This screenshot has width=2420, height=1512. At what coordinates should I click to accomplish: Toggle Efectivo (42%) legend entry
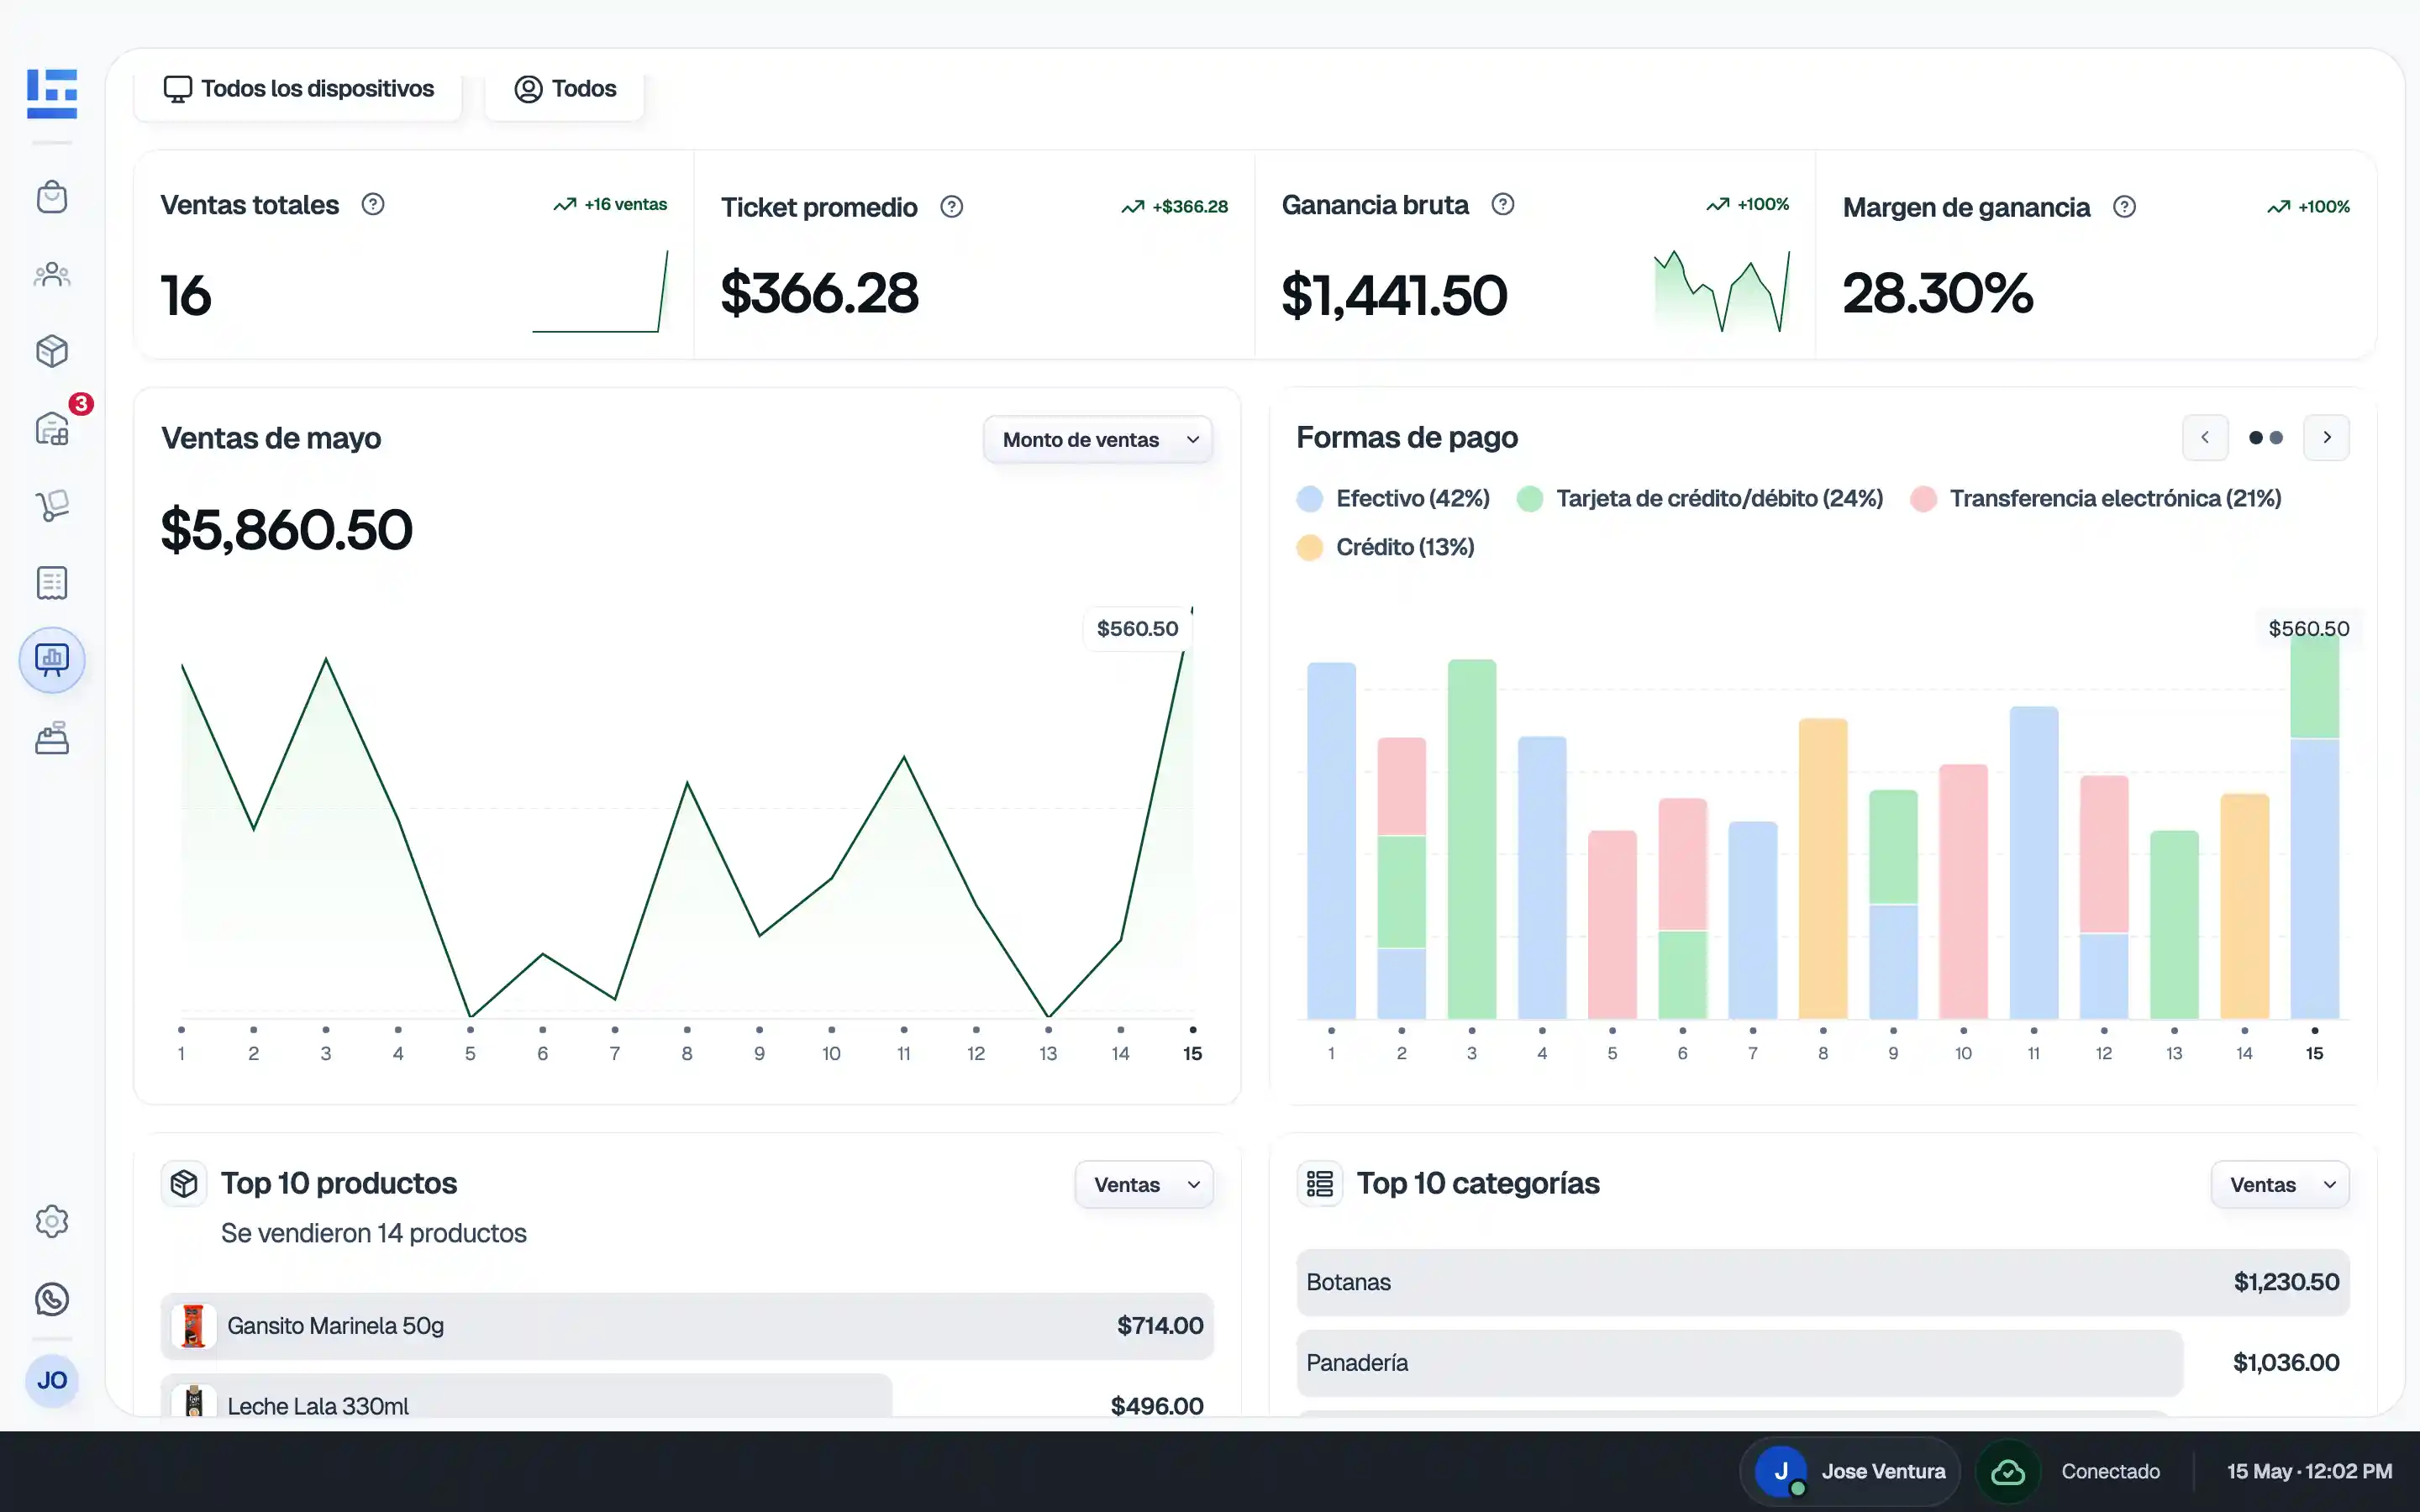tap(1393, 498)
